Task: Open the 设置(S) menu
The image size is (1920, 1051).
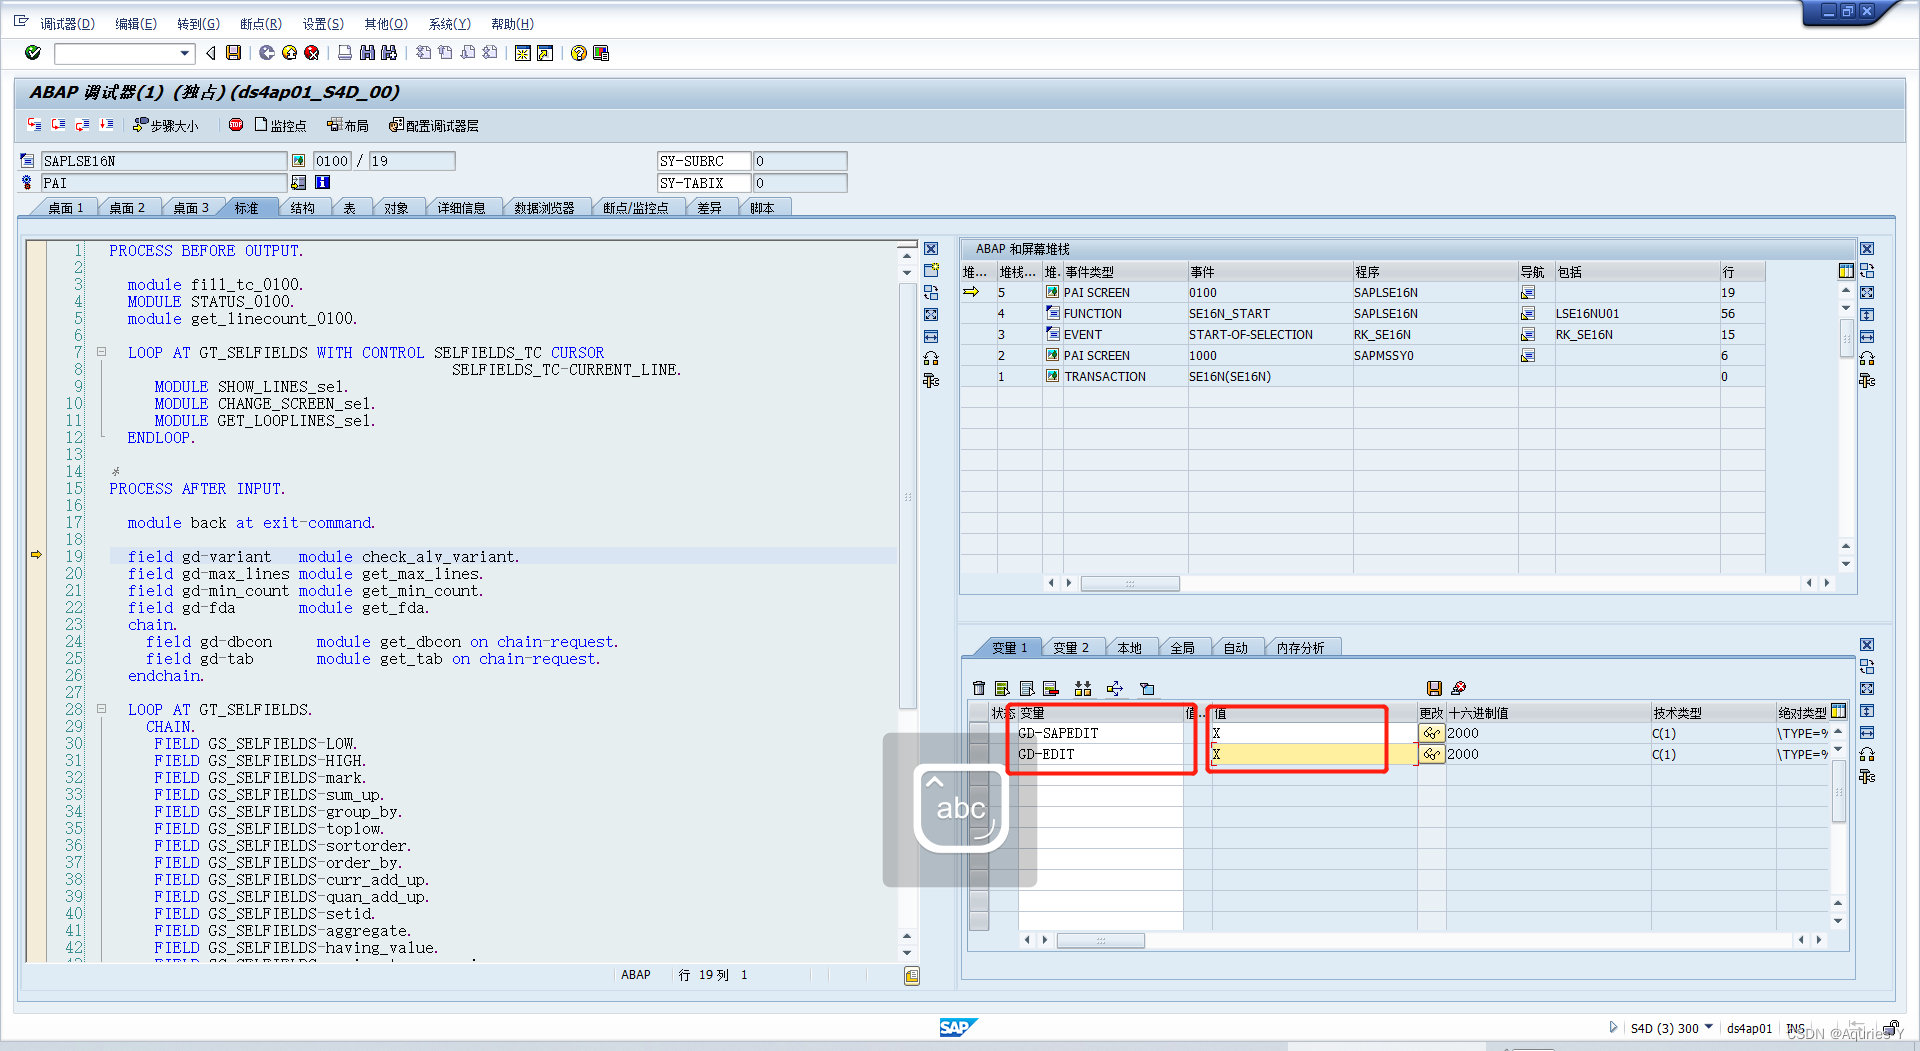Action: tap(323, 24)
